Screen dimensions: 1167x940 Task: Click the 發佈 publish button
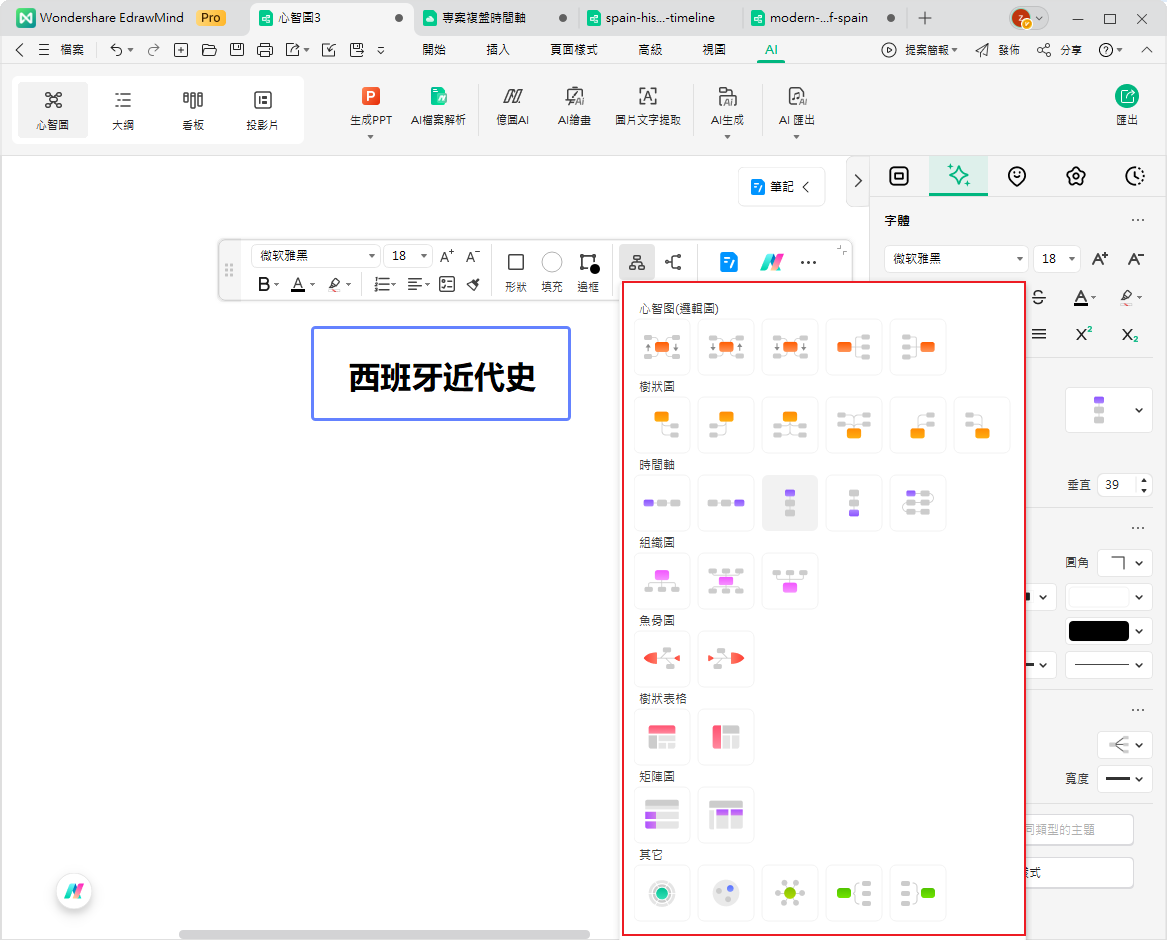pyautogui.click(x=998, y=50)
